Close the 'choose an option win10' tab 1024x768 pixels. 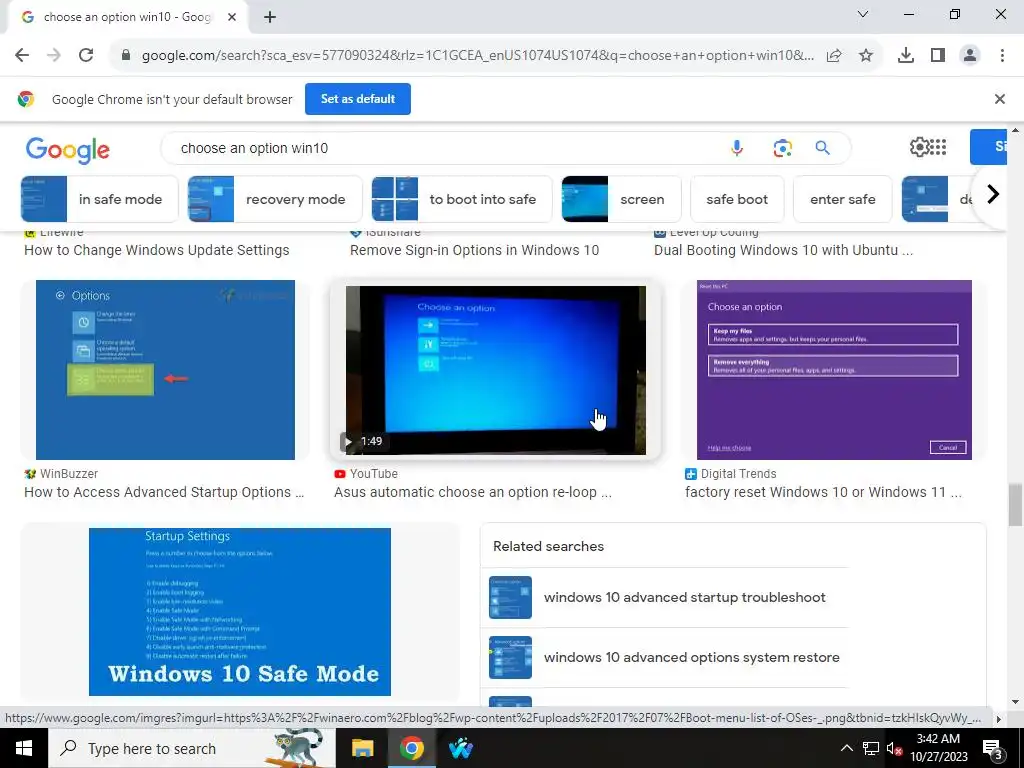(x=232, y=17)
